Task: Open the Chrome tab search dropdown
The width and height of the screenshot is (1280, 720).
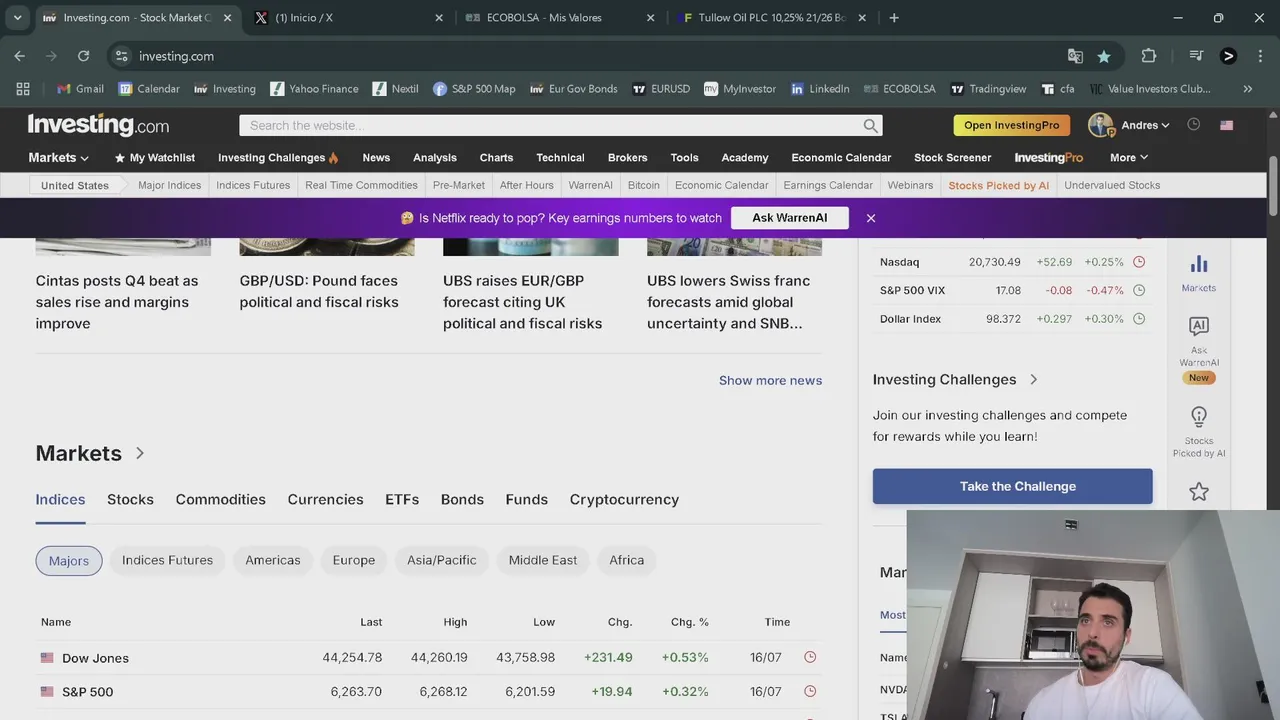Action: tap(17, 18)
